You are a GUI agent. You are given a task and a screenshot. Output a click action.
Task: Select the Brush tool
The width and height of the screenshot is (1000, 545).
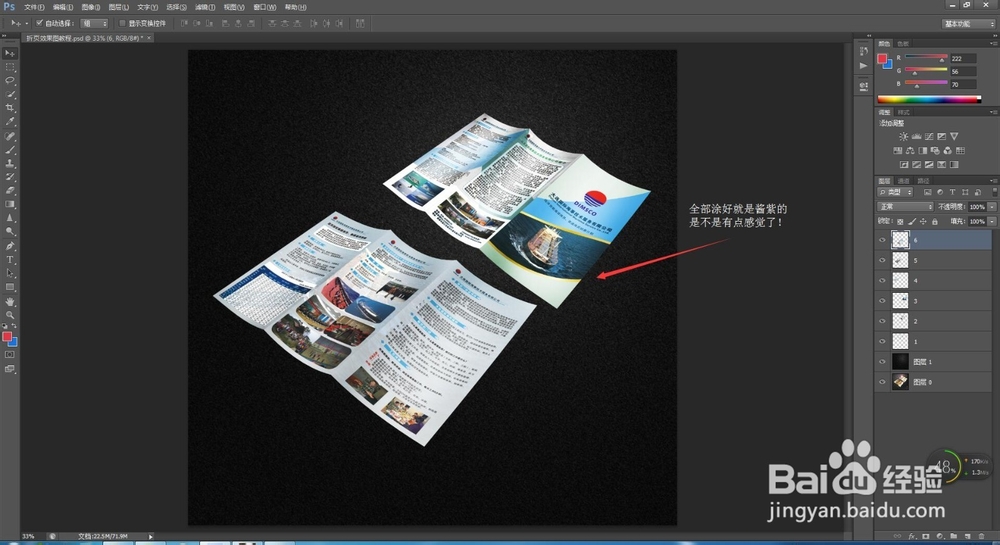click(10, 150)
